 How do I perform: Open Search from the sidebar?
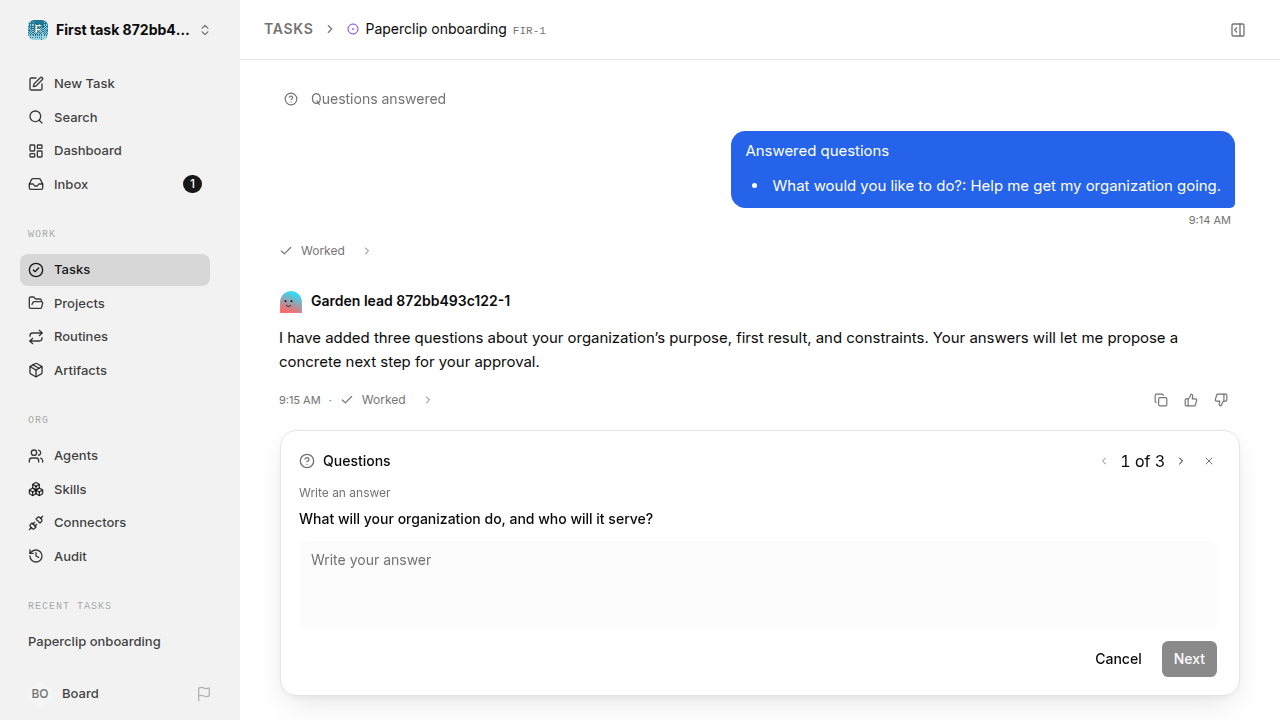[x=115, y=117]
